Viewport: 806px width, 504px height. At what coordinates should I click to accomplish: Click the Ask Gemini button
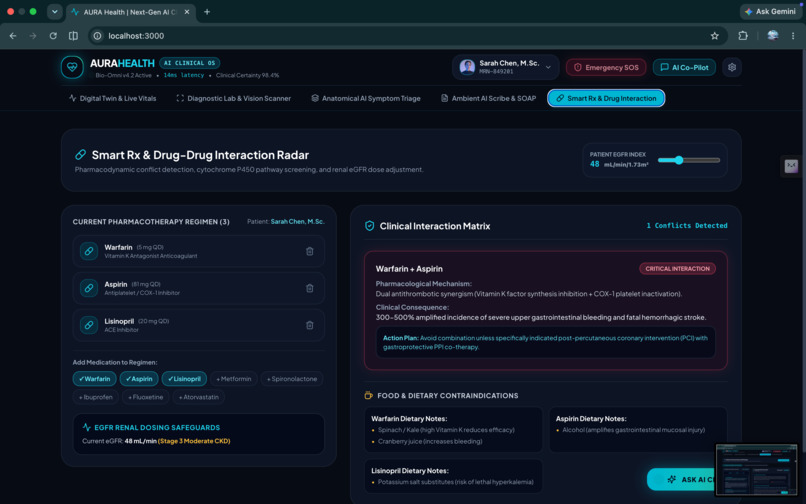[x=770, y=11]
